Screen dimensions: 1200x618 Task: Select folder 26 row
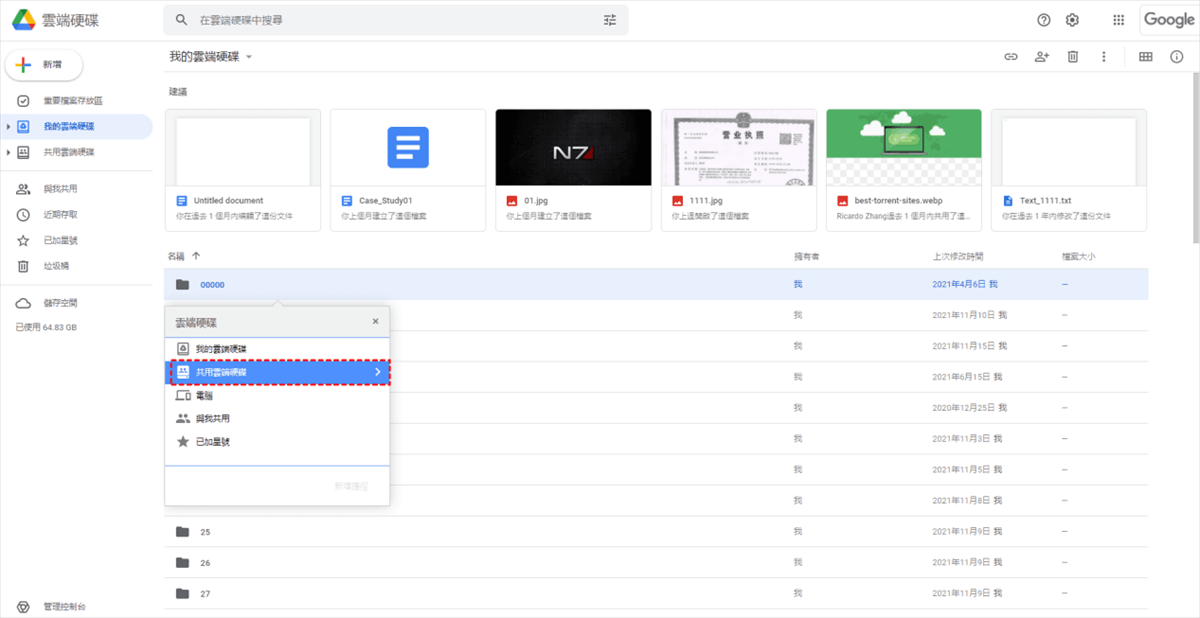coord(657,563)
